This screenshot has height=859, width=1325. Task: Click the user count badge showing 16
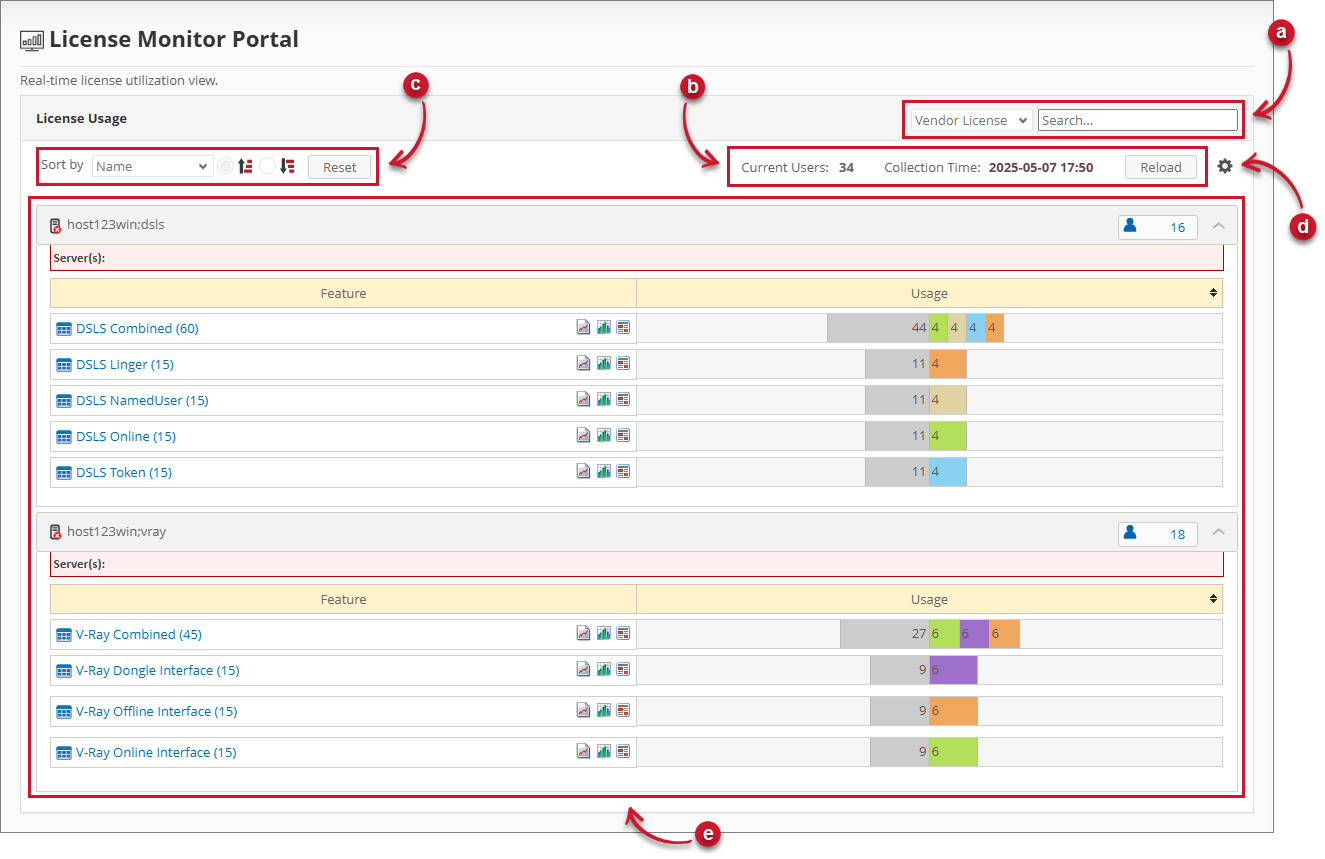point(1157,227)
